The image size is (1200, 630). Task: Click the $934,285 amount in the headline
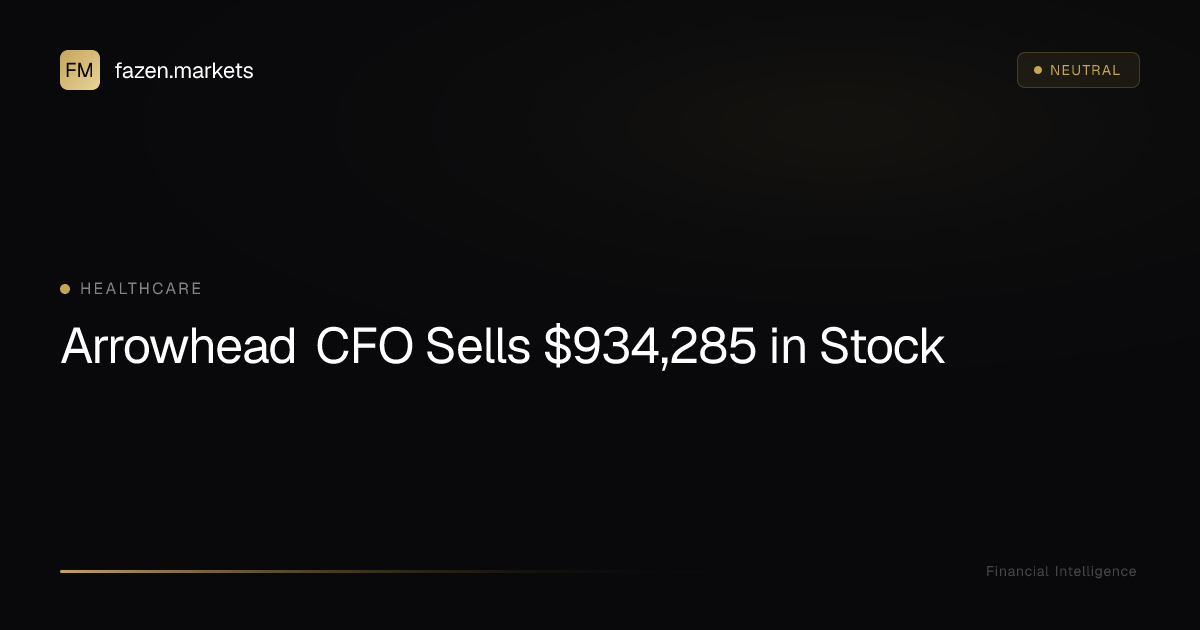[x=649, y=347]
